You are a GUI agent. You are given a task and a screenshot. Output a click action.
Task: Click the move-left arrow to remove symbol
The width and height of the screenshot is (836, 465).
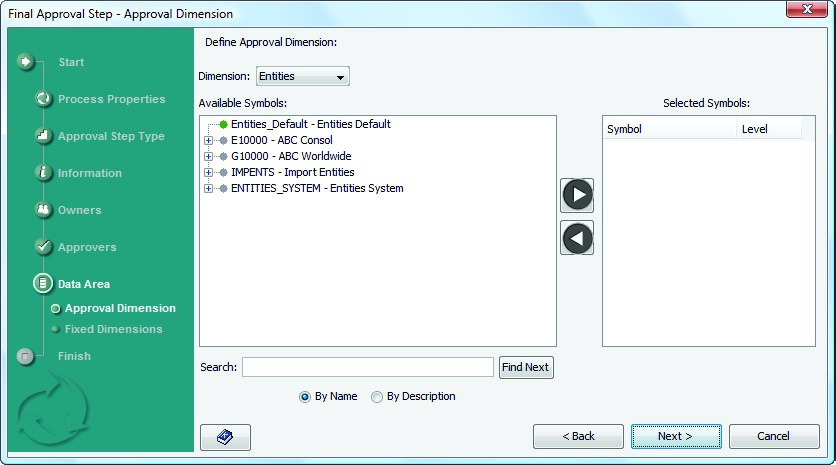[x=577, y=238]
